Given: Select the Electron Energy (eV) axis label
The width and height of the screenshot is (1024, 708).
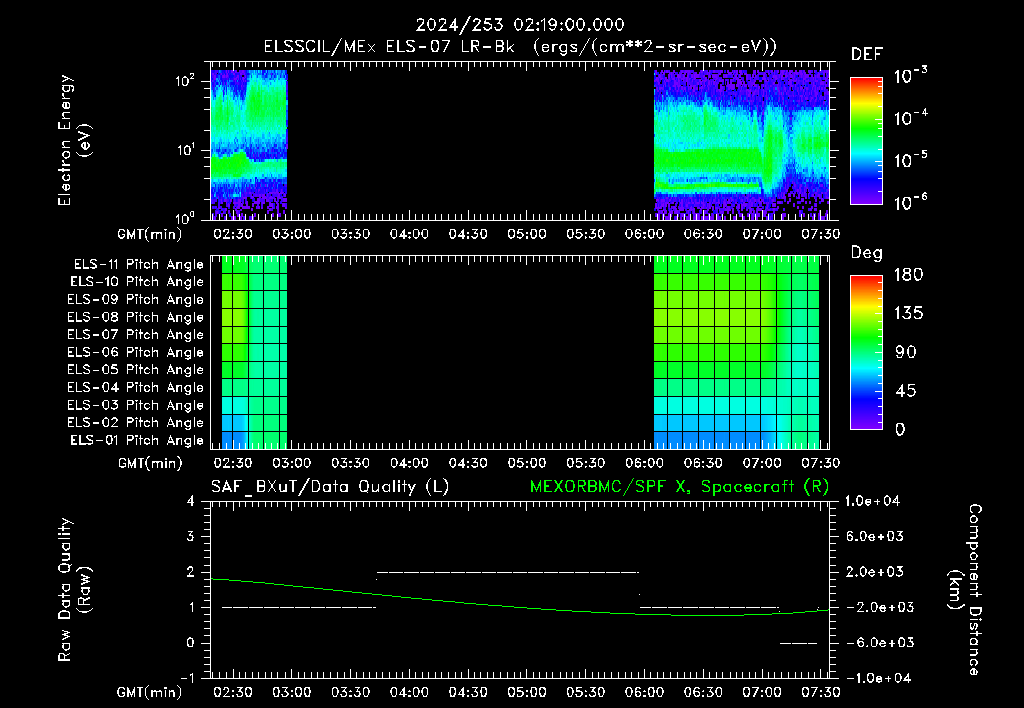Looking at the screenshot, I should tap(74, 140).
